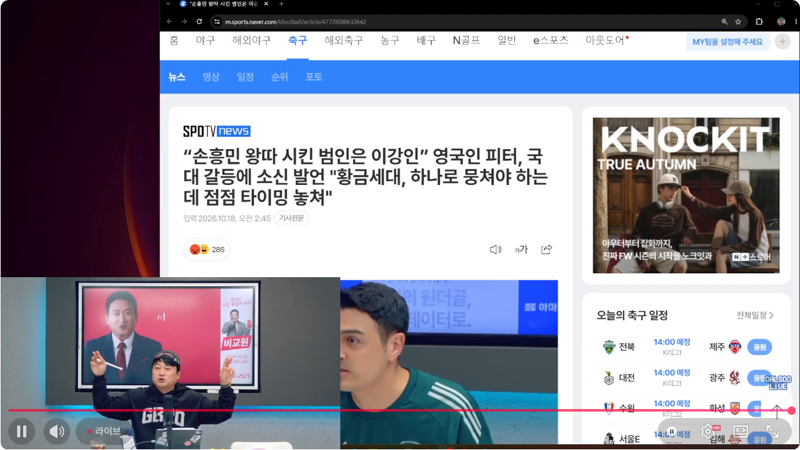The width and height of the screenshot is (800, 450).
Task: Pause the live stream video
Action: pyautogui.click(x=21, y=432)
